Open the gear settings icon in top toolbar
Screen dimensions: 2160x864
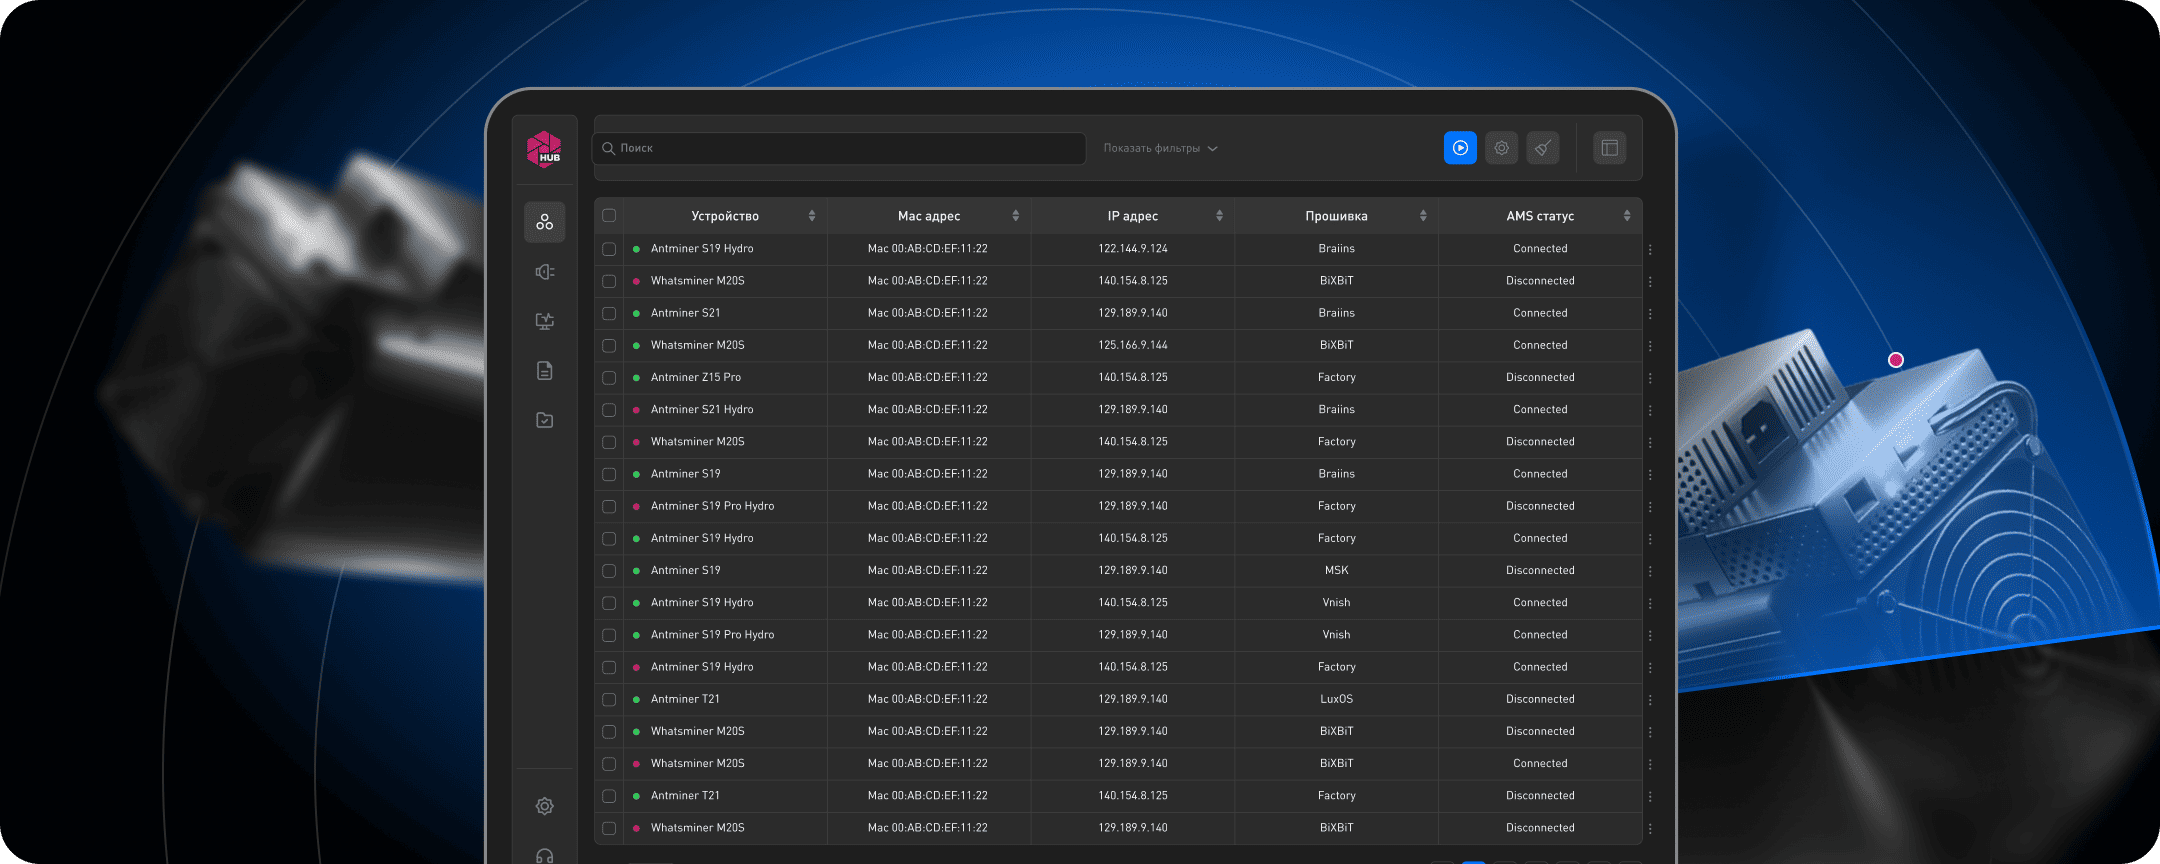[1501, 148]
